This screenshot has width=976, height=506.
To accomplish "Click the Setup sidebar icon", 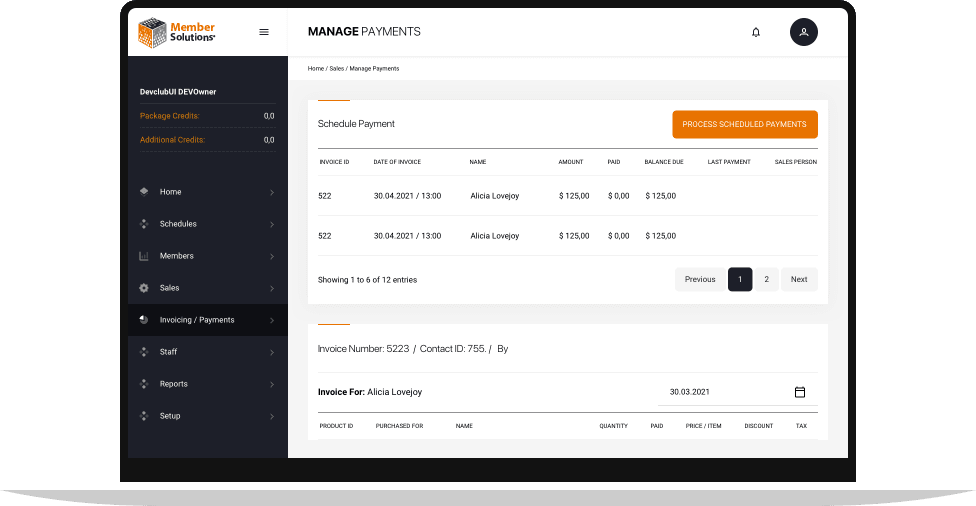I will 144,416.
